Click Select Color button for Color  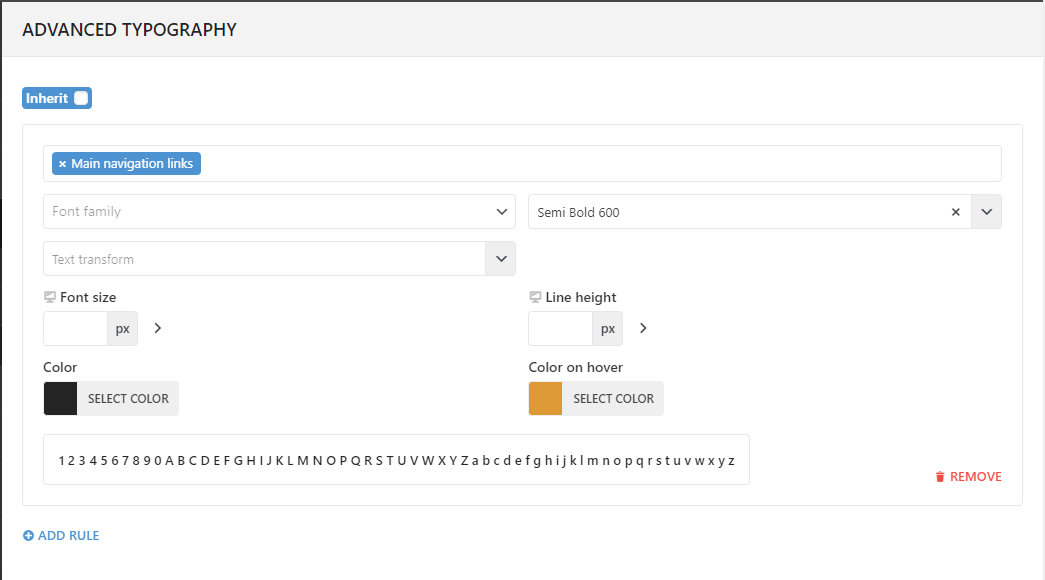[x=128, y=398]
